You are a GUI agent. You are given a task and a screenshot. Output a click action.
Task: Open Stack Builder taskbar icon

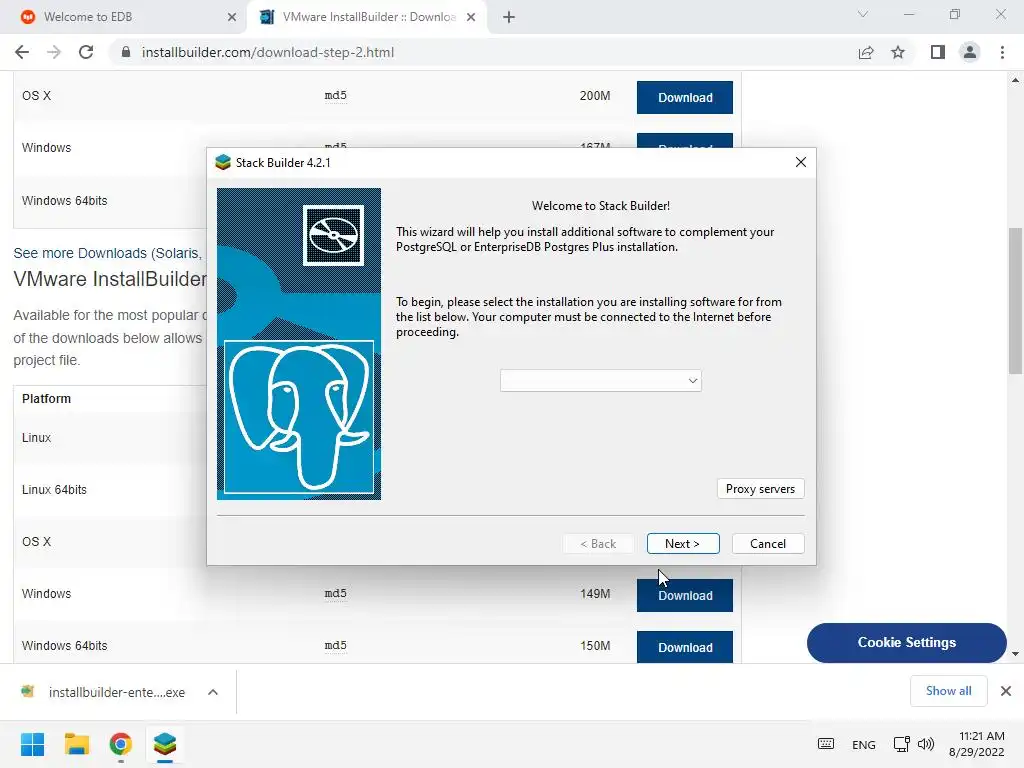165,744
